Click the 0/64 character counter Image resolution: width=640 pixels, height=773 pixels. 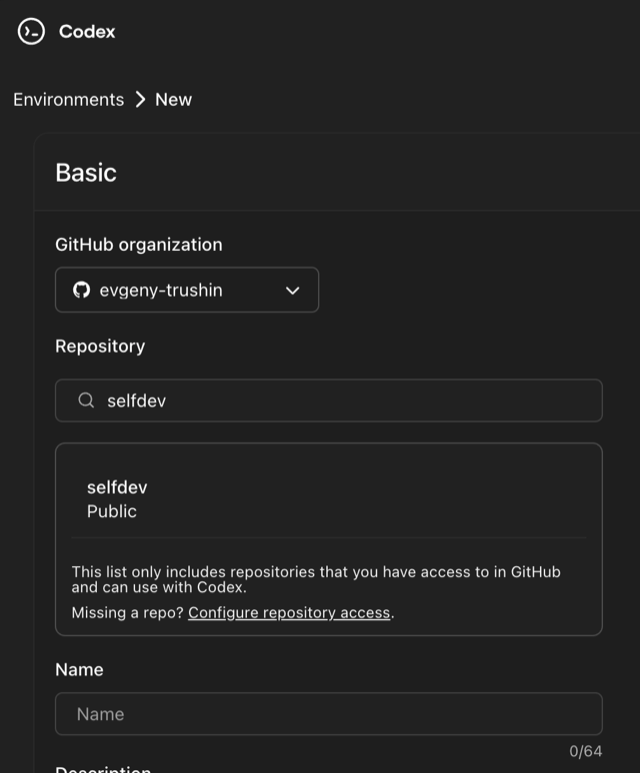tap(585, 751)
